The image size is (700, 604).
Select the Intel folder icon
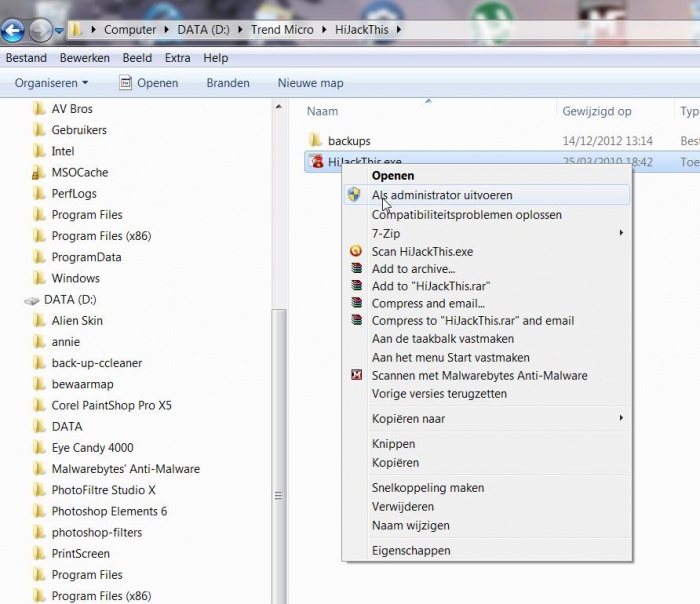point(39,151)
